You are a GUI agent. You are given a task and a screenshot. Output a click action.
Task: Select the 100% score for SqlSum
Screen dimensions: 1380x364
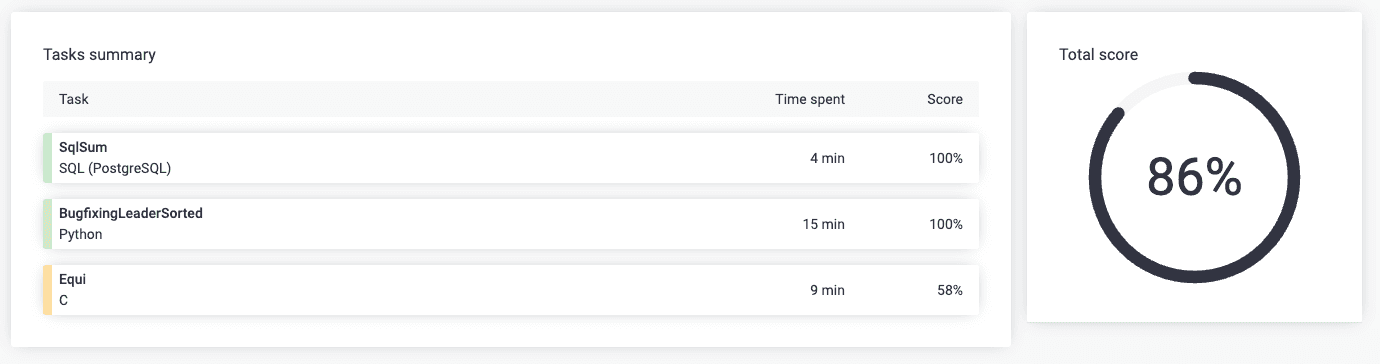pyautogui.click(x=946, y=158)
